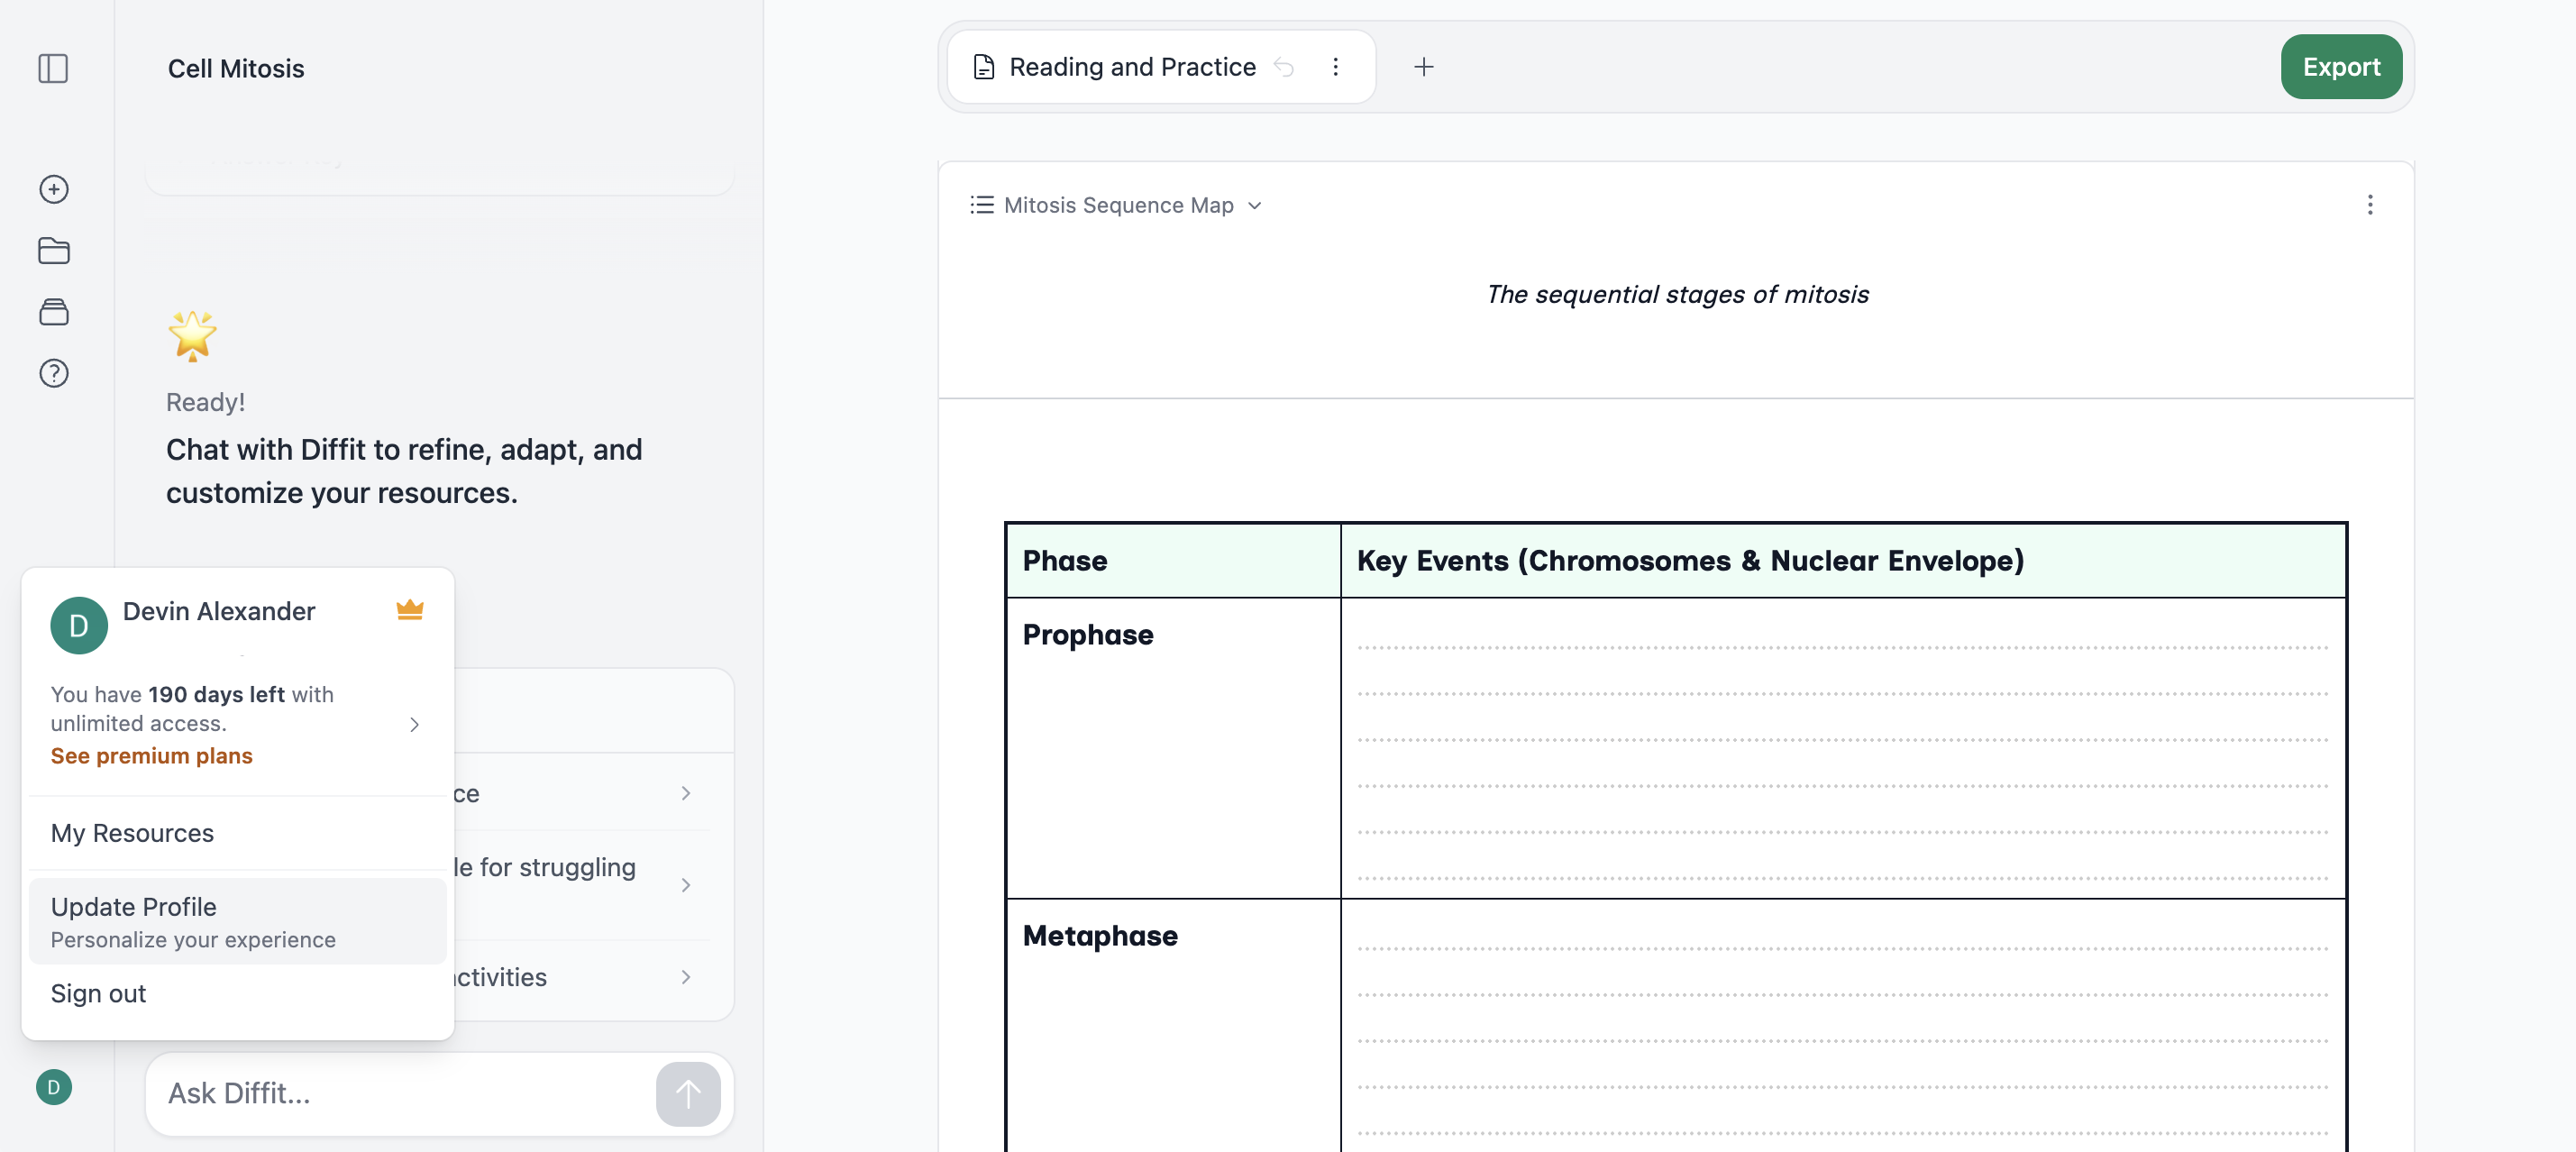Click the Prophase row label
This screenshot has height=1152, width=2576.
tap(1088, 635)
